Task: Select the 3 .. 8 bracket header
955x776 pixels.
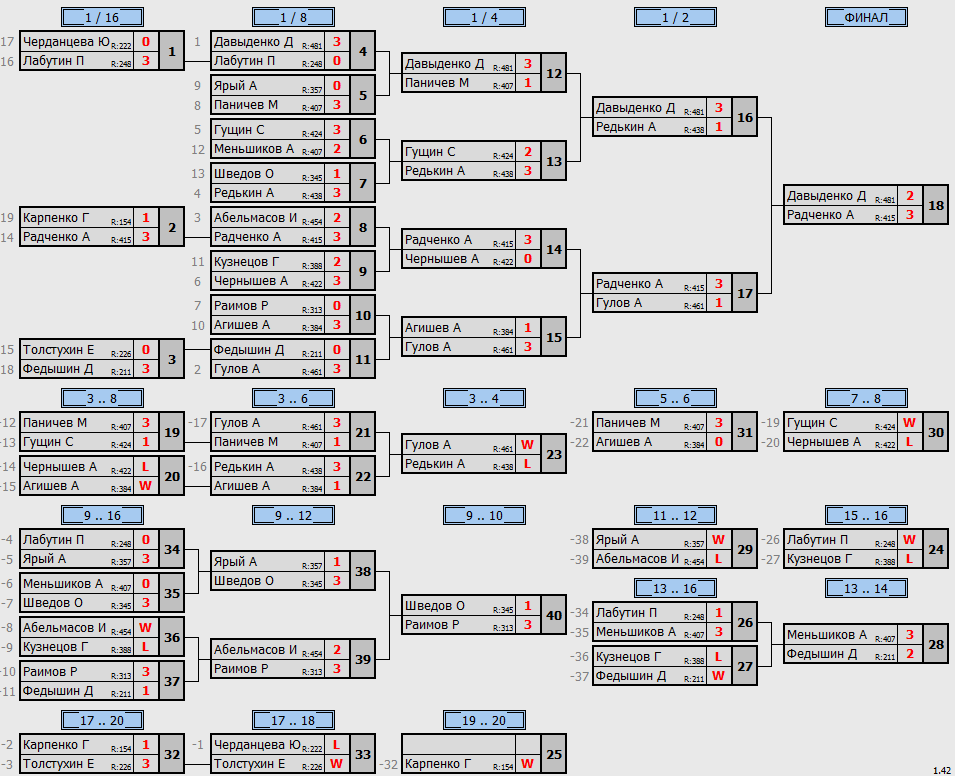Action: point(102,398)
